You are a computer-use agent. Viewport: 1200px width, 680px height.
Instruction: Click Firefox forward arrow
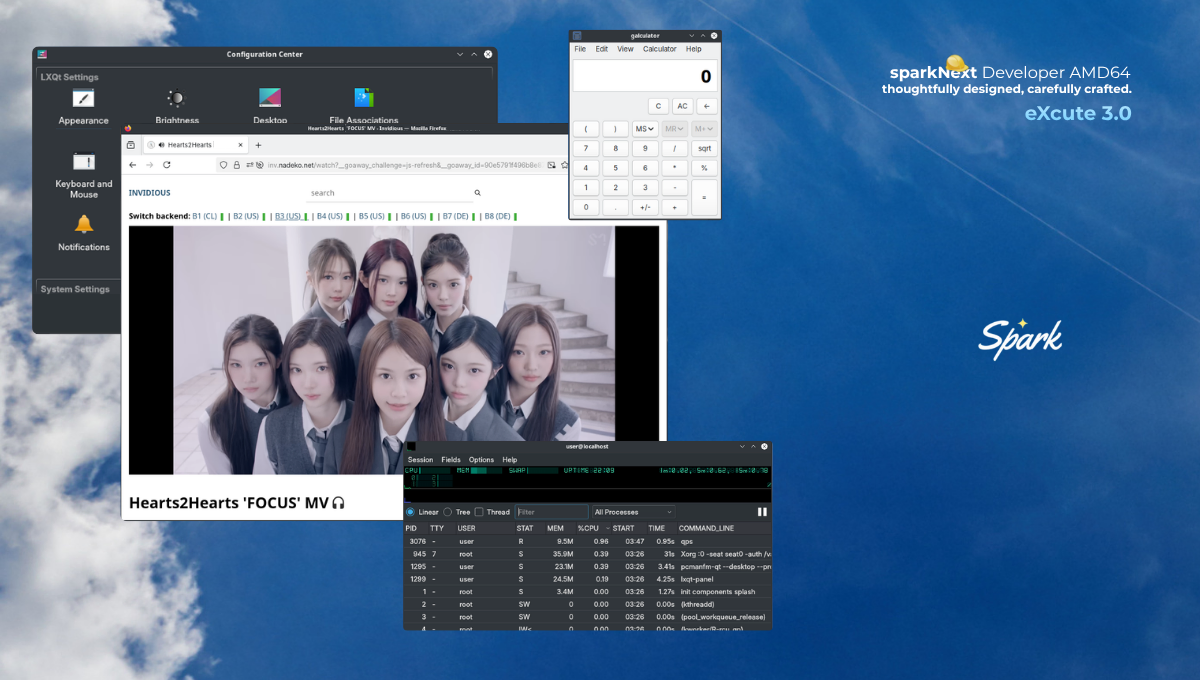coord(149,165)
